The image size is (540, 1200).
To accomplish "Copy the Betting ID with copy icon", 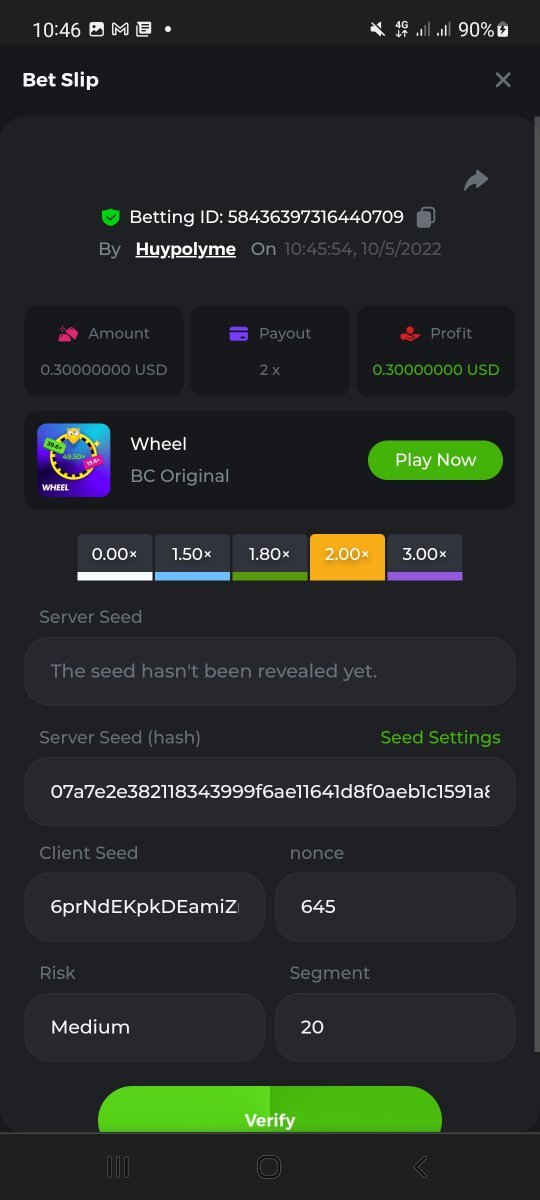I will pos(426,217).
